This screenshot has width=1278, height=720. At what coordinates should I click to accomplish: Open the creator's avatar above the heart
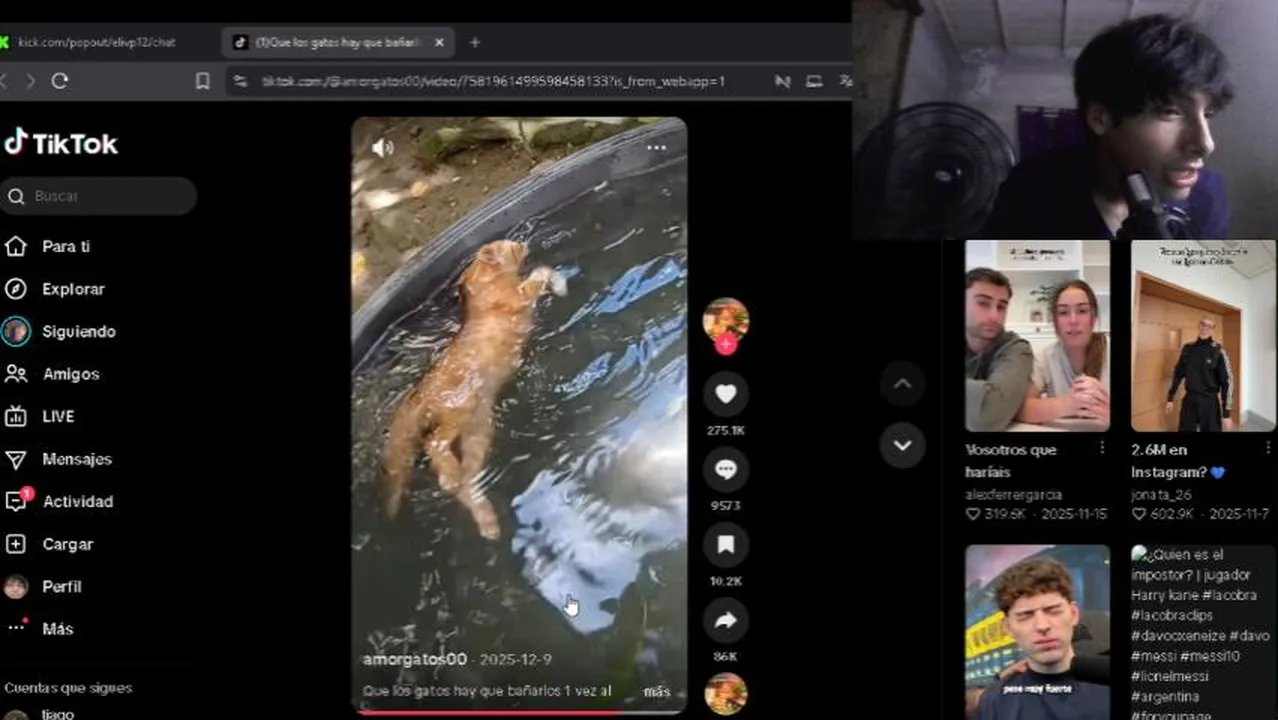pos(726,319)
